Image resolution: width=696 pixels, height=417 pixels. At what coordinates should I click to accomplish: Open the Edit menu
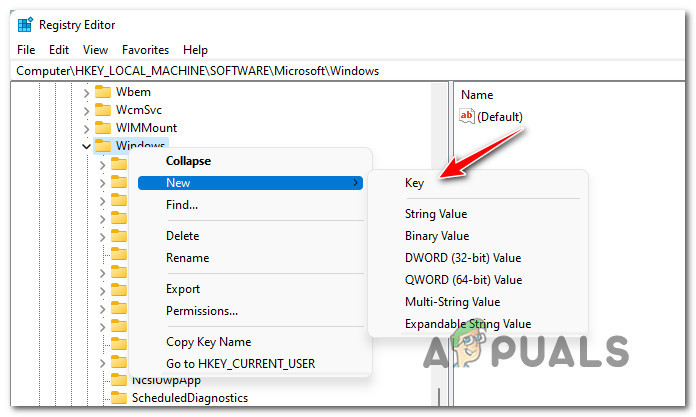tap(59, 50)
